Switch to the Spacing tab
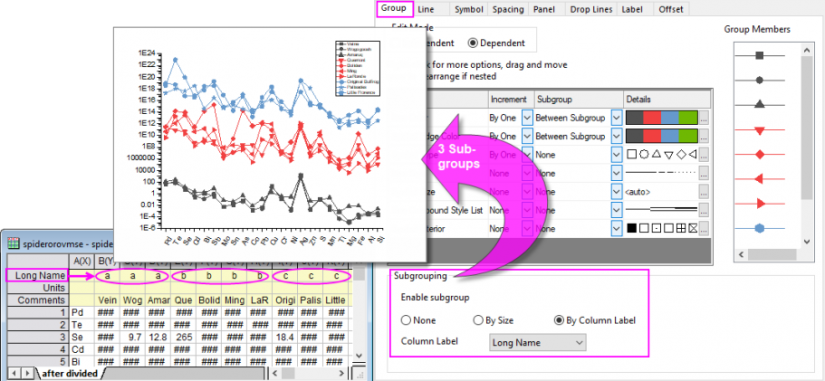Screen dimensions: 825x381 click(509, 9)
